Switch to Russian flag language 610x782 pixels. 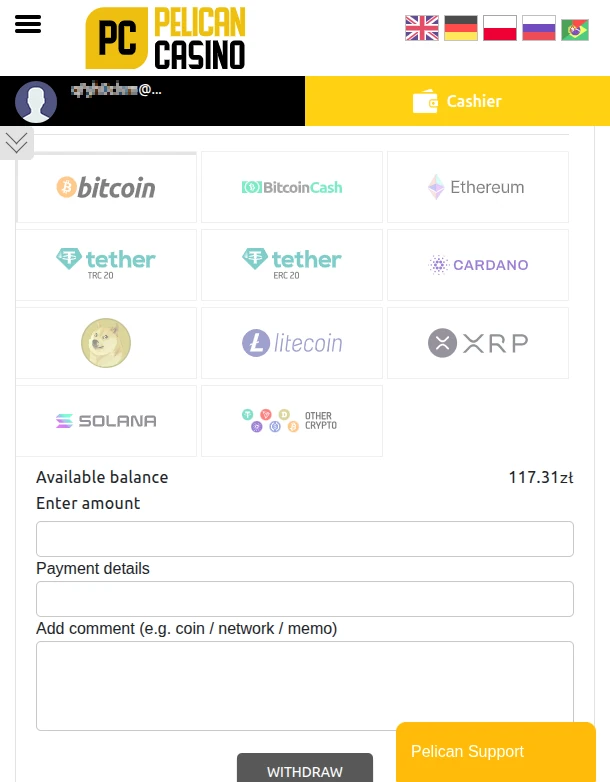539,28
